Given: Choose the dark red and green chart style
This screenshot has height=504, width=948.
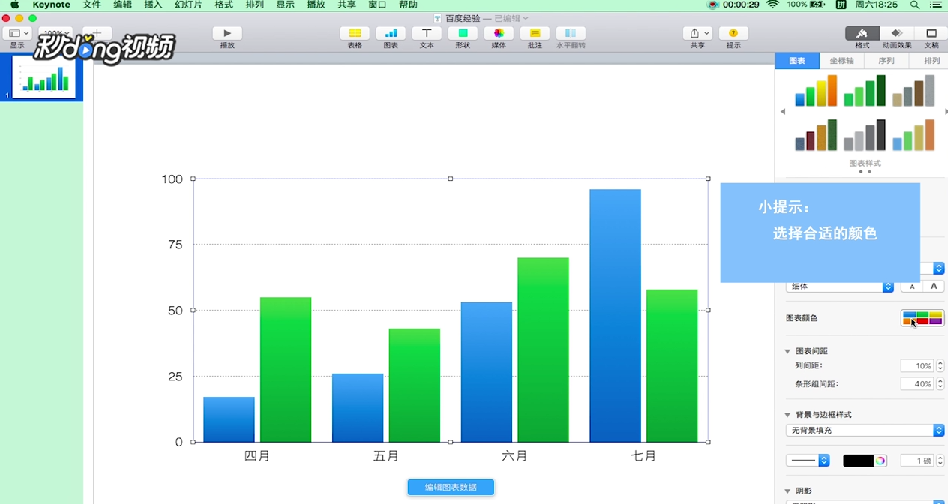Looking at the screenshot, I should [816, 135].
